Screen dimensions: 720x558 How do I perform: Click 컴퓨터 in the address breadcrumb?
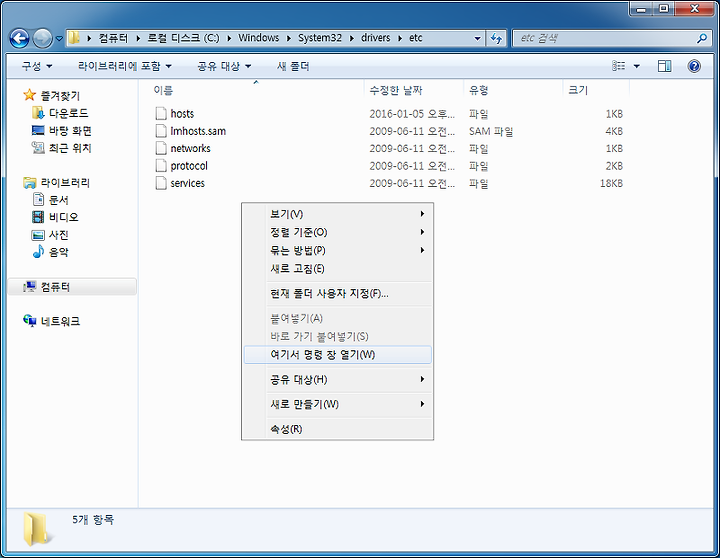(113, 38)
